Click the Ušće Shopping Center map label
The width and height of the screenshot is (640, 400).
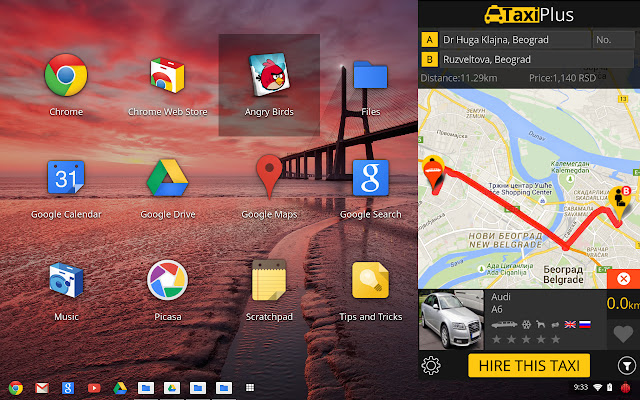[x=520, y=189]
